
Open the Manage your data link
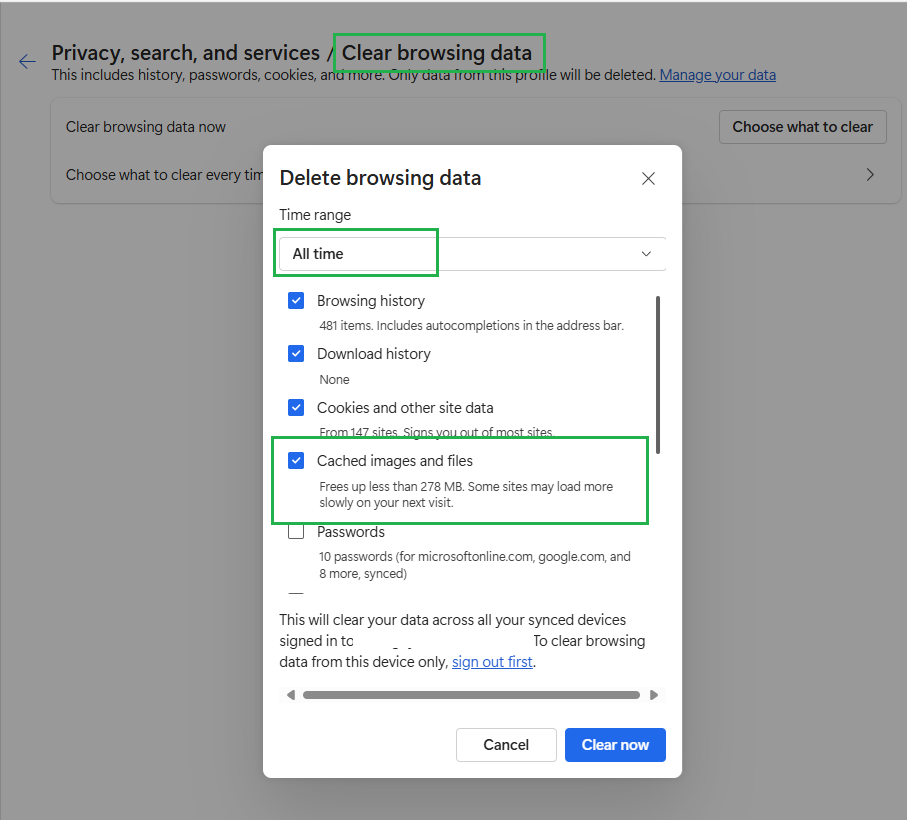[x=717, y=75]
